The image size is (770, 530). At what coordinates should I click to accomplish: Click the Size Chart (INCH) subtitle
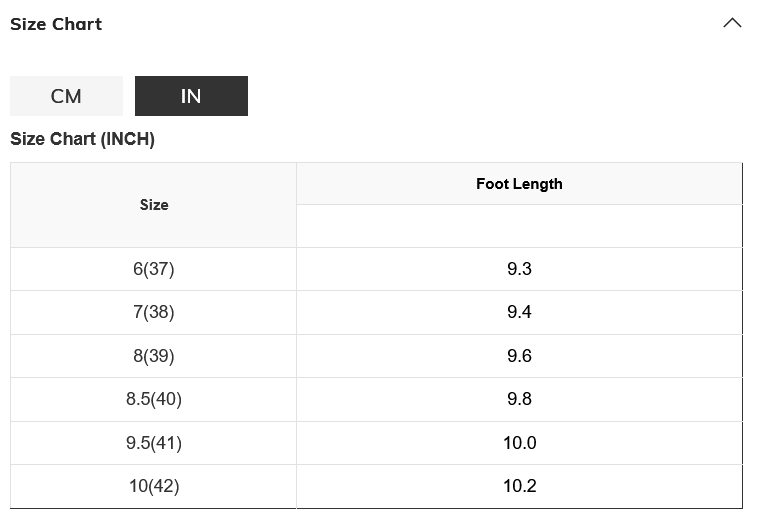pos(82,139)
